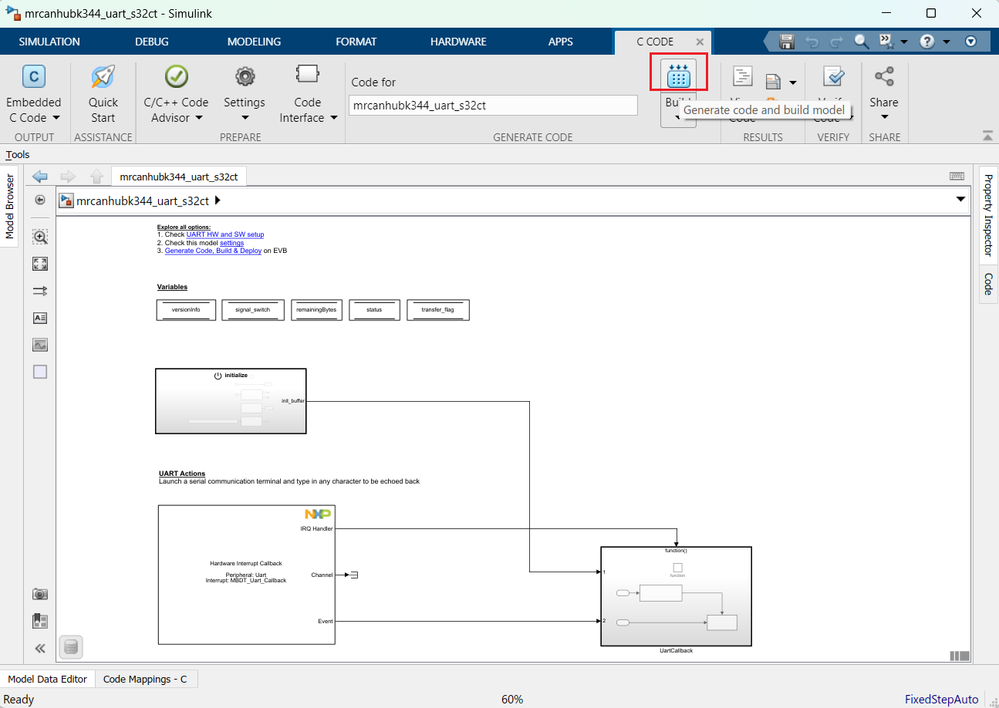This screenshot has height=708, width=999.
Task: Click Generate Code, Build & Deploy link
Action: [213, 250]
